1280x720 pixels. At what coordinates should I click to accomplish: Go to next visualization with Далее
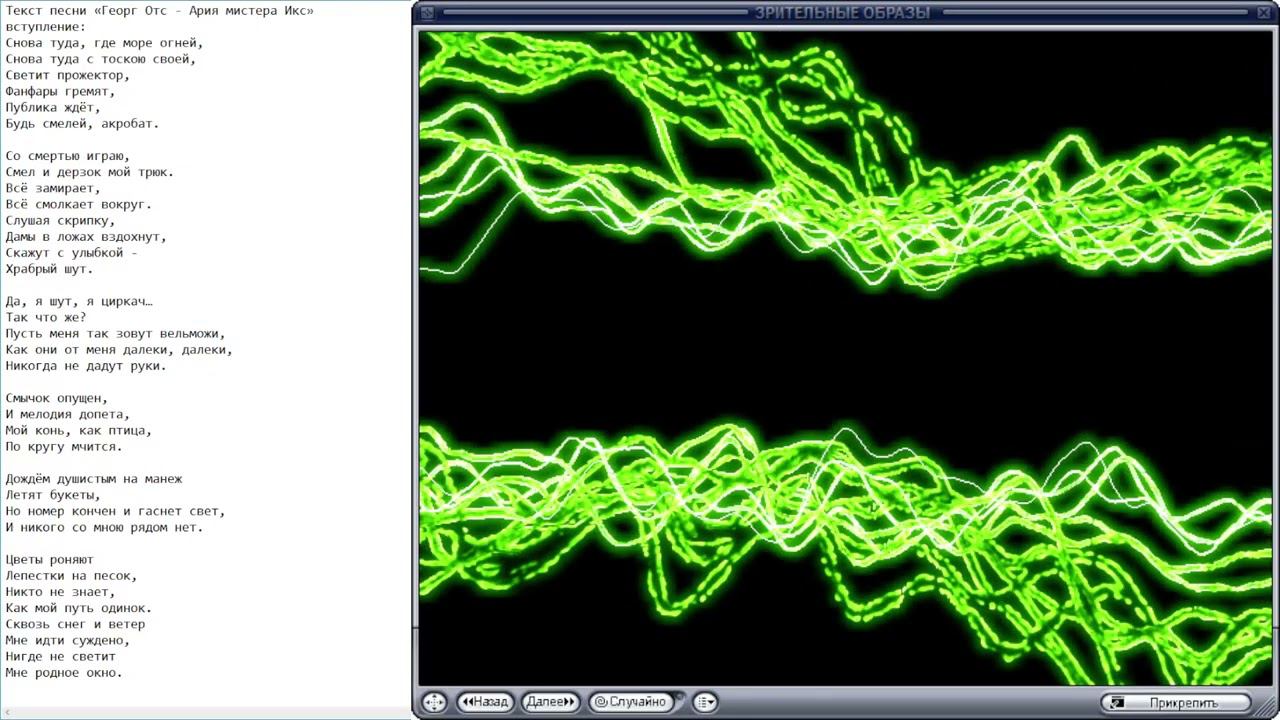(550, 702)
